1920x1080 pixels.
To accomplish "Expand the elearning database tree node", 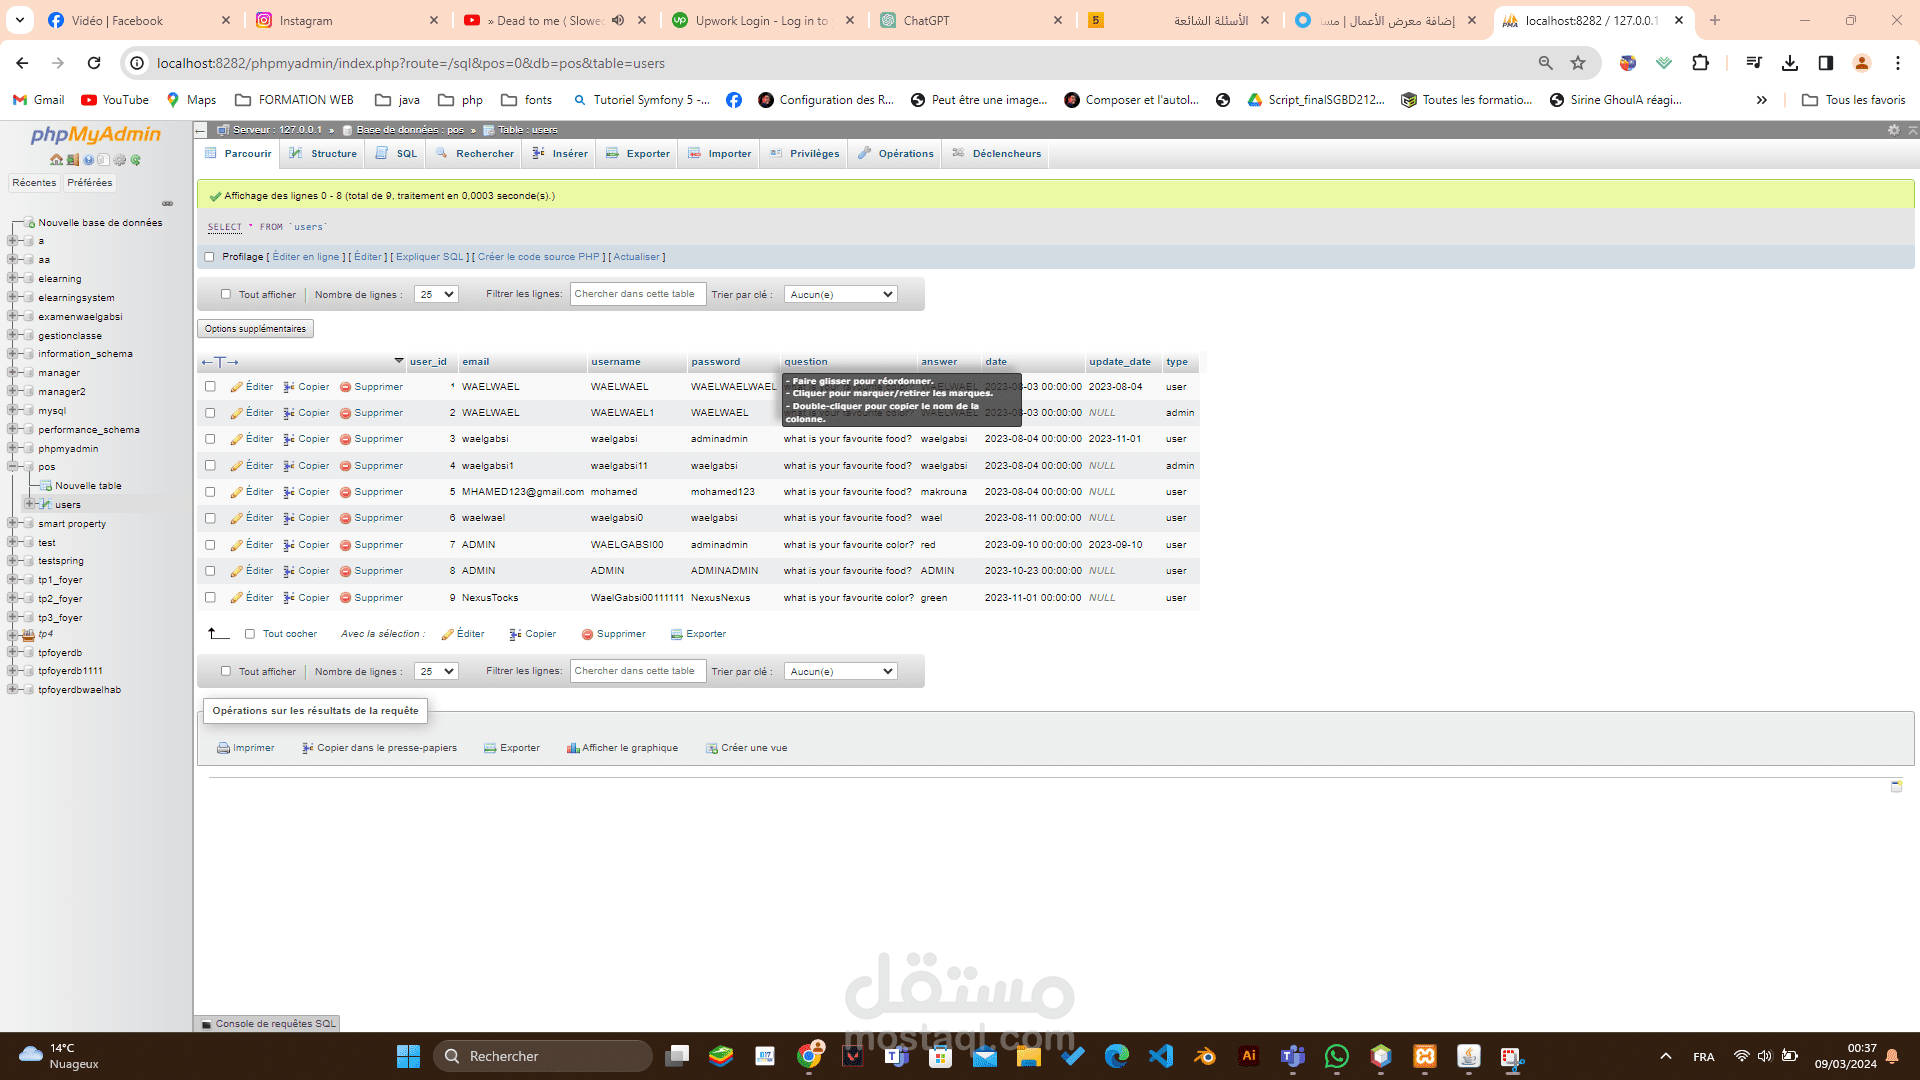I will [x=13, y=279].
